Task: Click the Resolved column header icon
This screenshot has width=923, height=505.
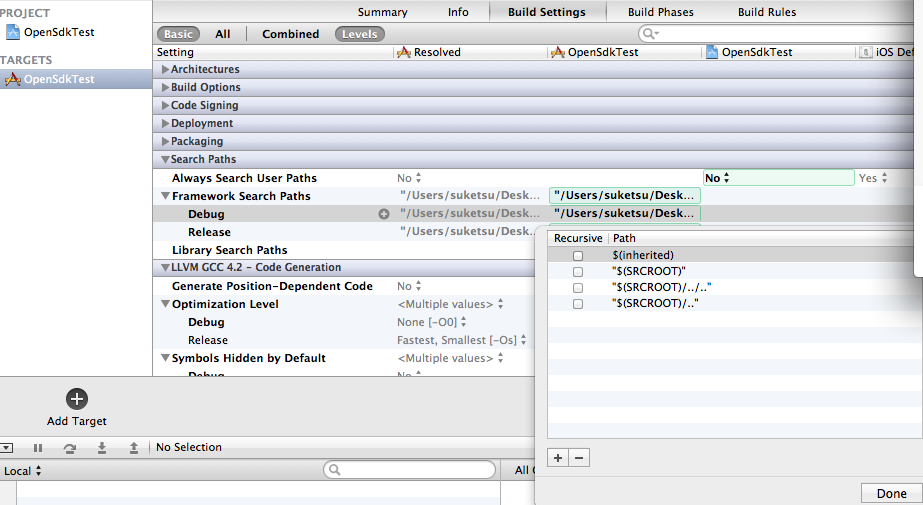Action: pos(404,52)
